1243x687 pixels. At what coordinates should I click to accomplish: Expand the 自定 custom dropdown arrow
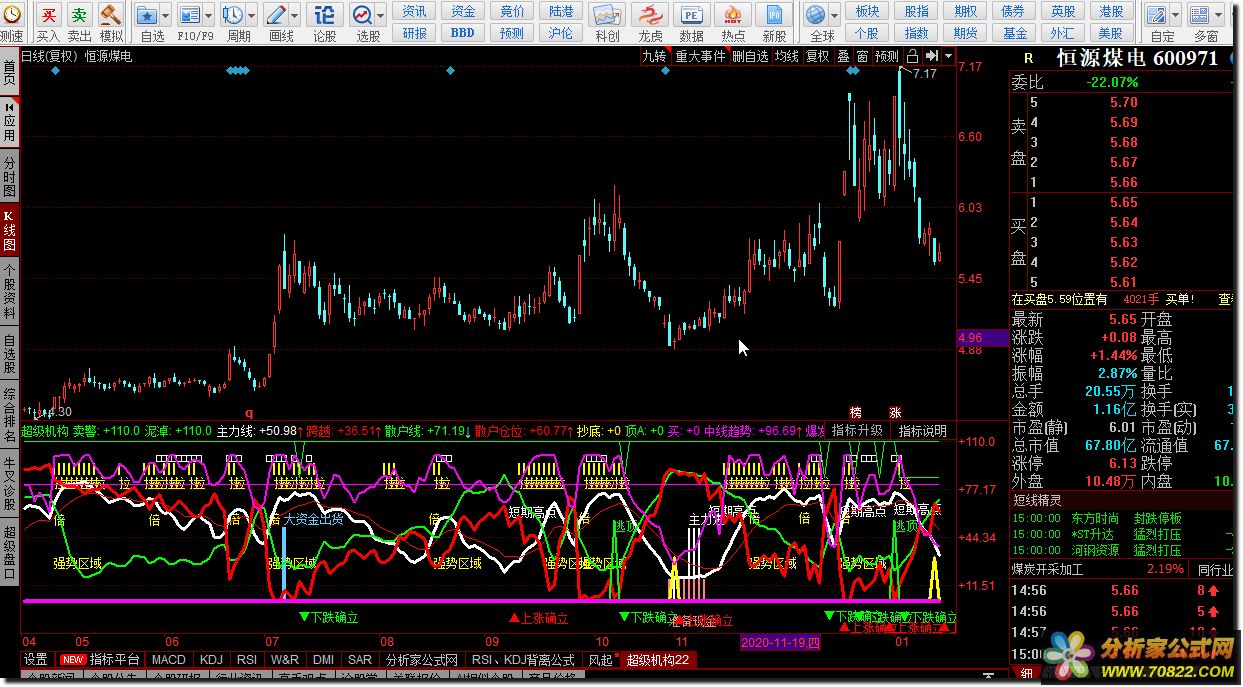pos(1175,16)
